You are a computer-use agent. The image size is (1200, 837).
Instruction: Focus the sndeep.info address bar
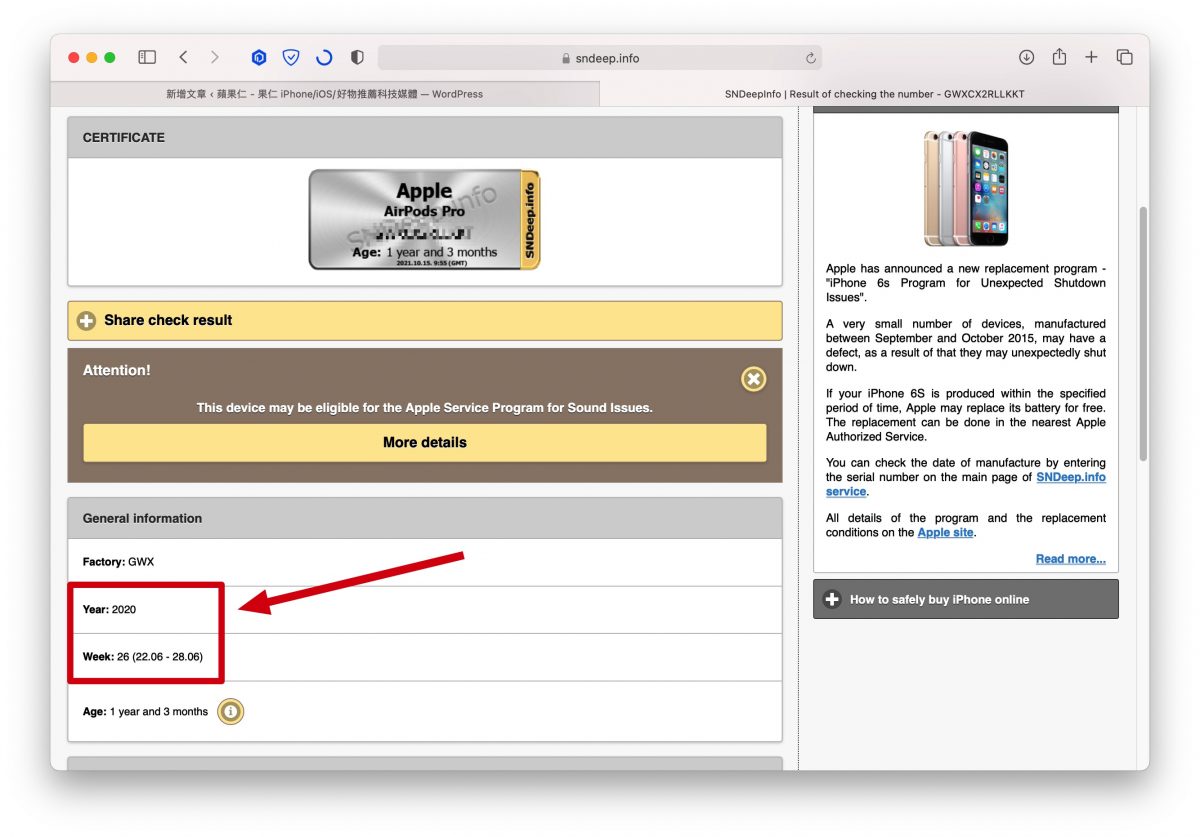pos(600,58)
